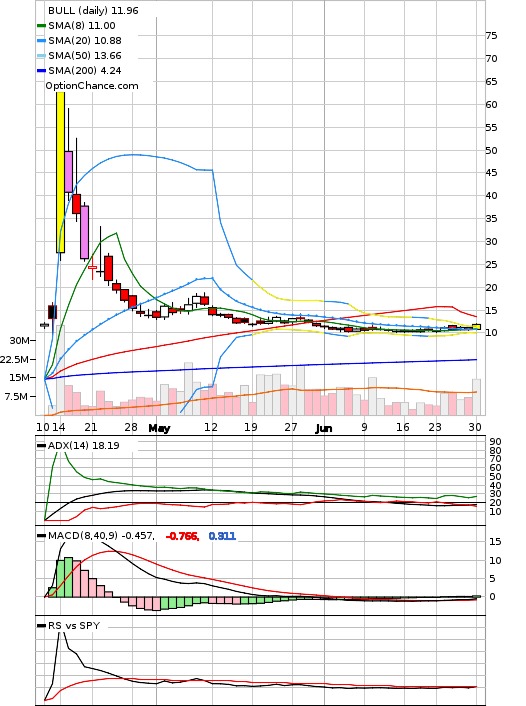Click the Jun label on date axis
The height and width of the screenshot is (706, 526).
[x=324, y=428]
